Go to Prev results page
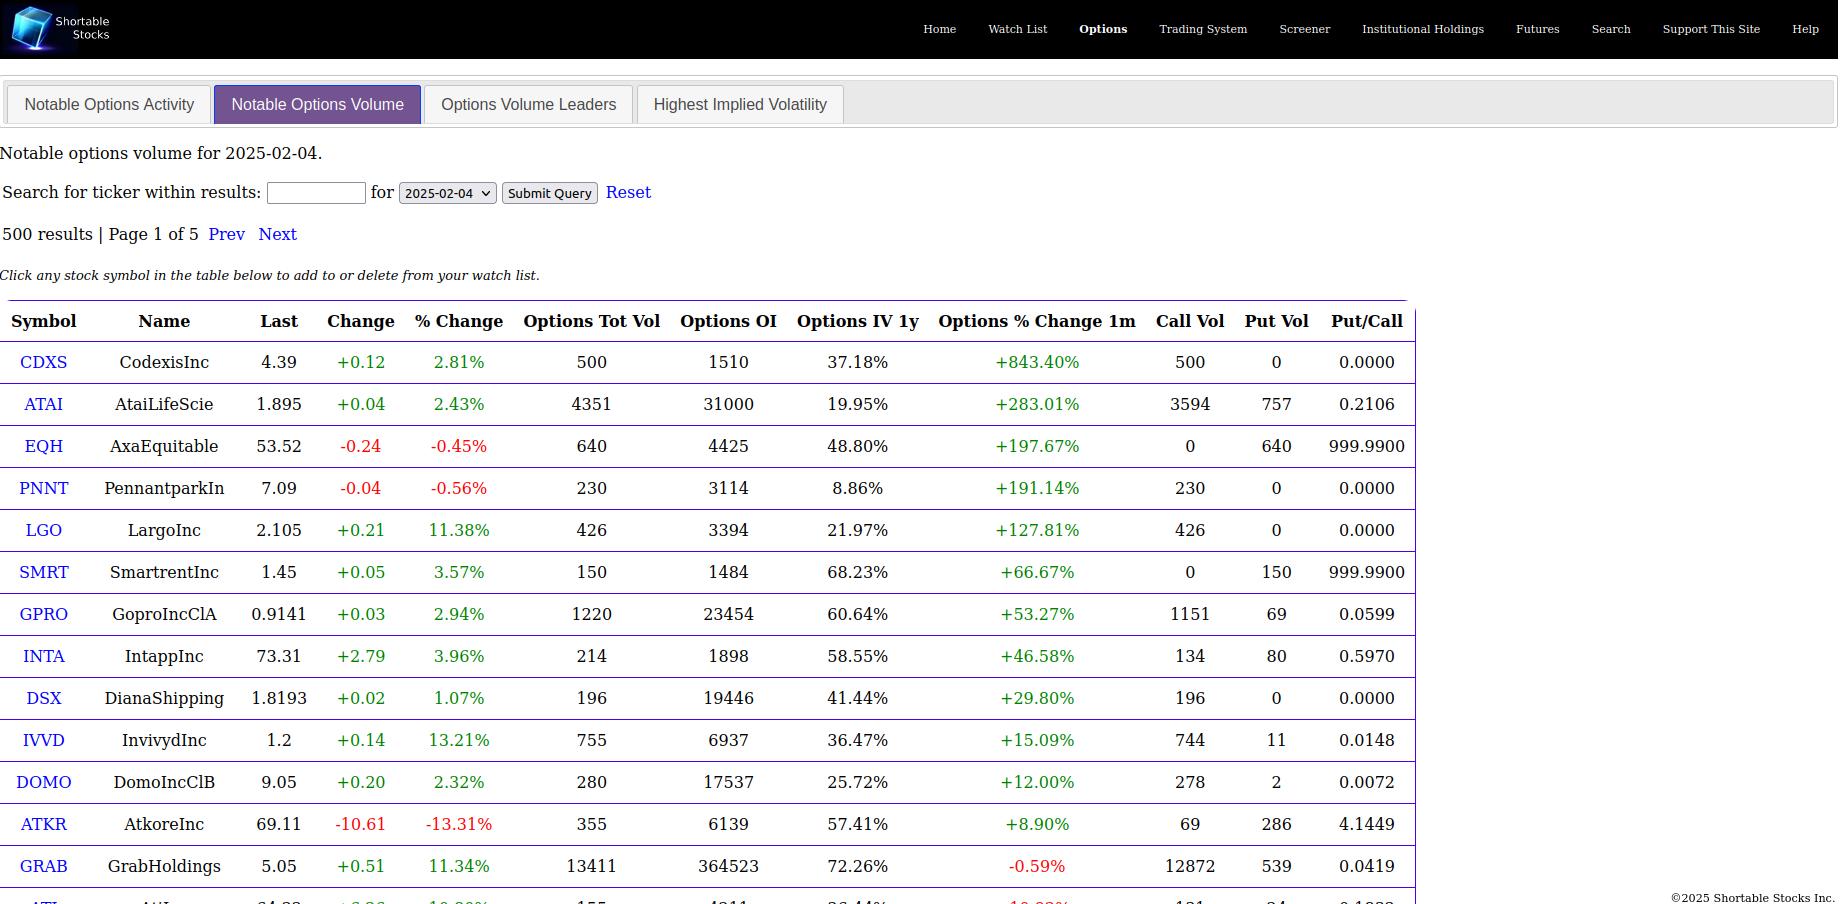 (x=226, y=234)
